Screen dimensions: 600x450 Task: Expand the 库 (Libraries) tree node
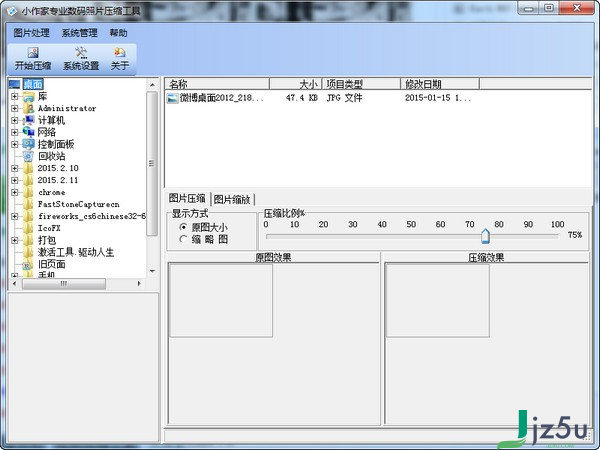pyautogui.click(x=15, y=96)
